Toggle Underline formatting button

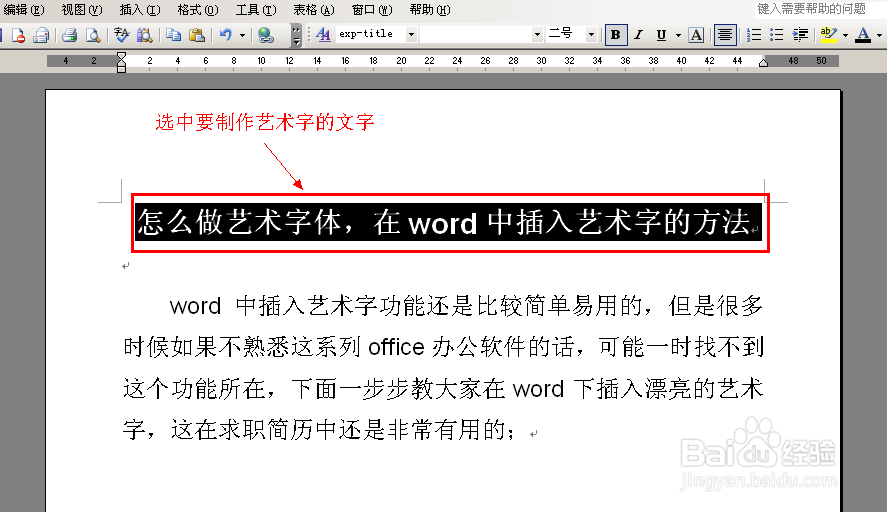[x=661, y=35]
